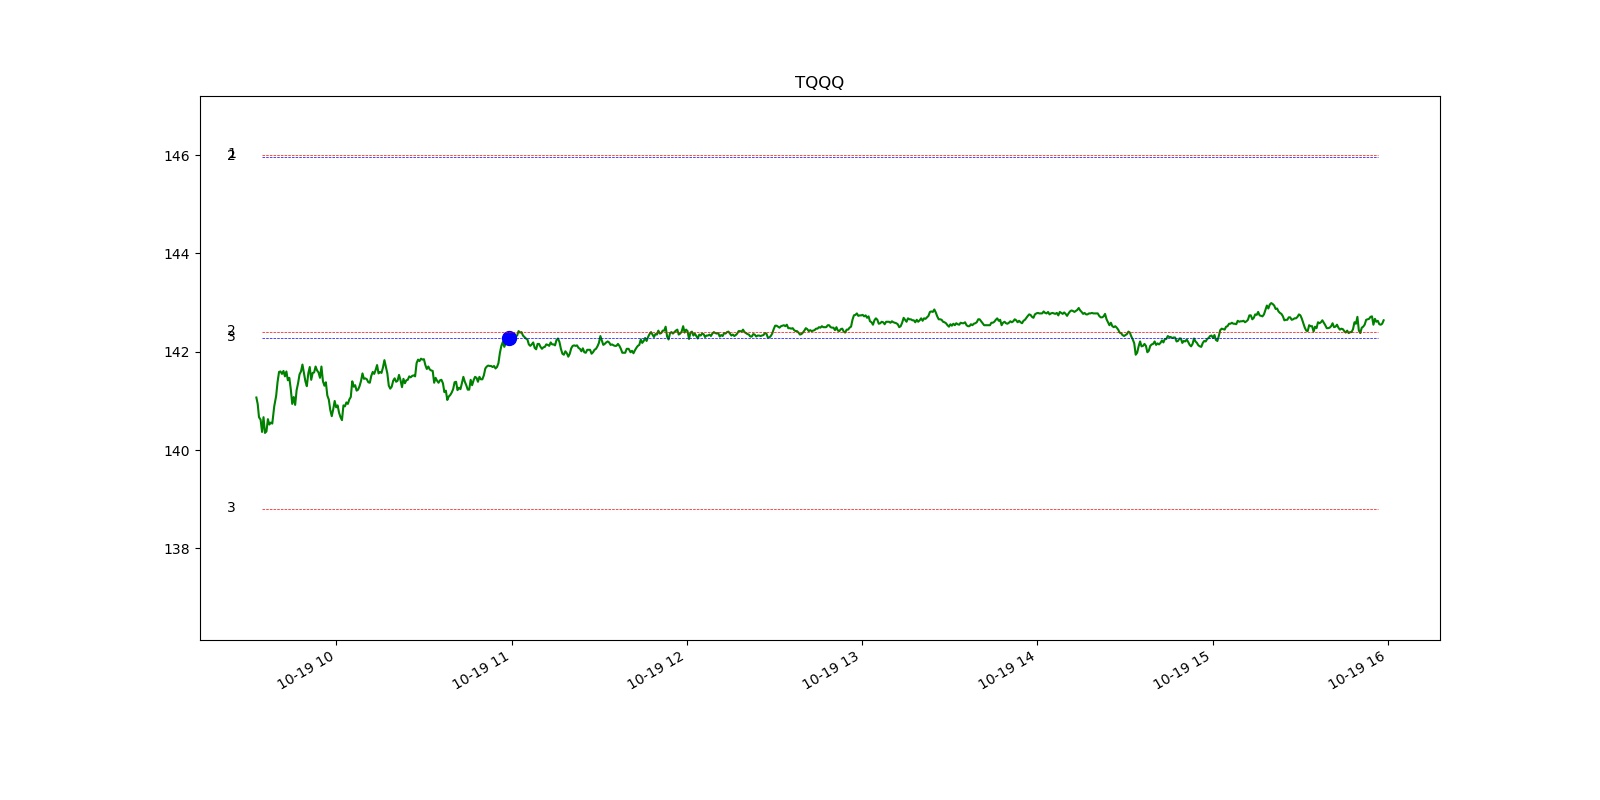This screenshot has width=1600, height=800.
Task: Select the blue marker dot on the price line
Action: (x=509, y=338)
